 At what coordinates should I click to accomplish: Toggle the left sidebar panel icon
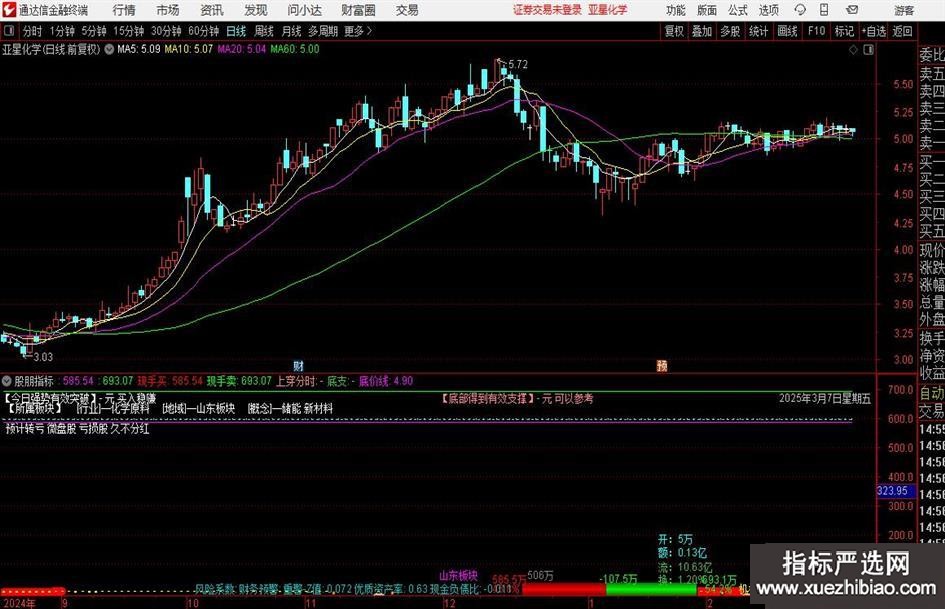9,31
